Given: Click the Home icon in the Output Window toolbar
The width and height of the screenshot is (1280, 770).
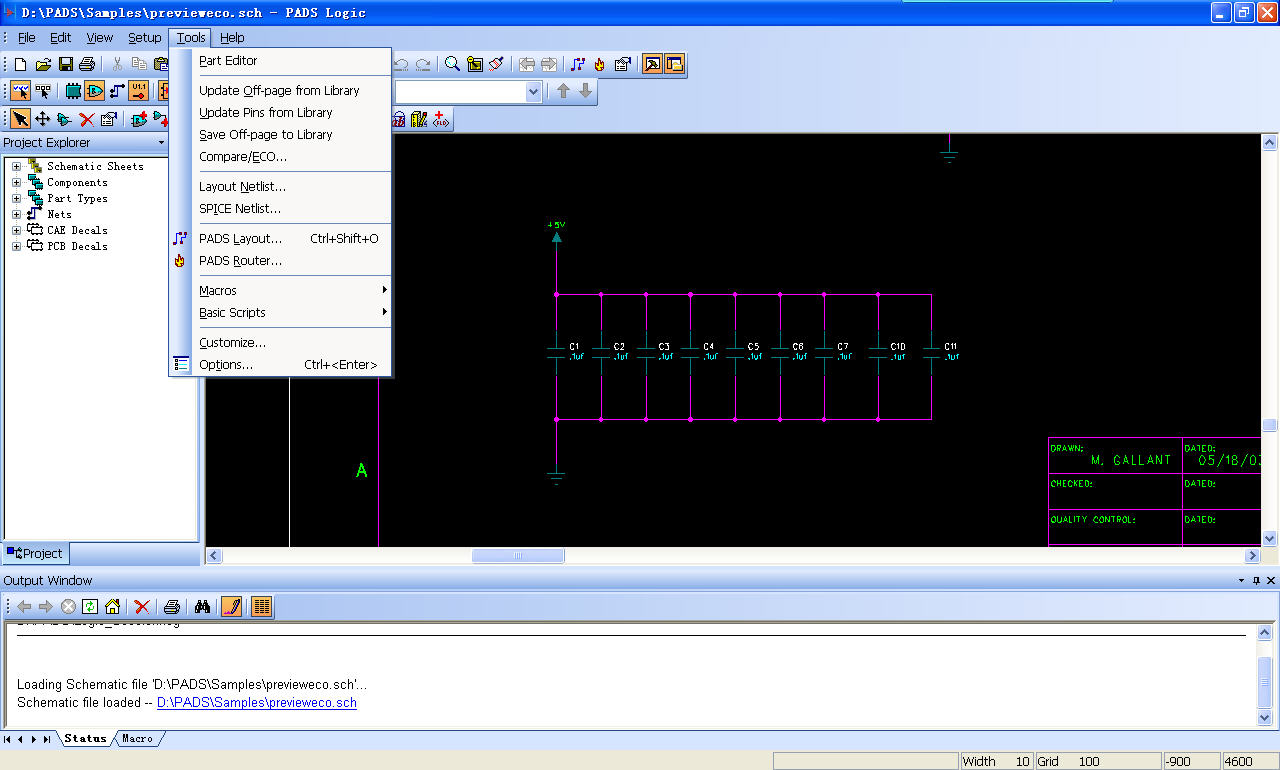Looking at the screenshot, I should [112, 606].
